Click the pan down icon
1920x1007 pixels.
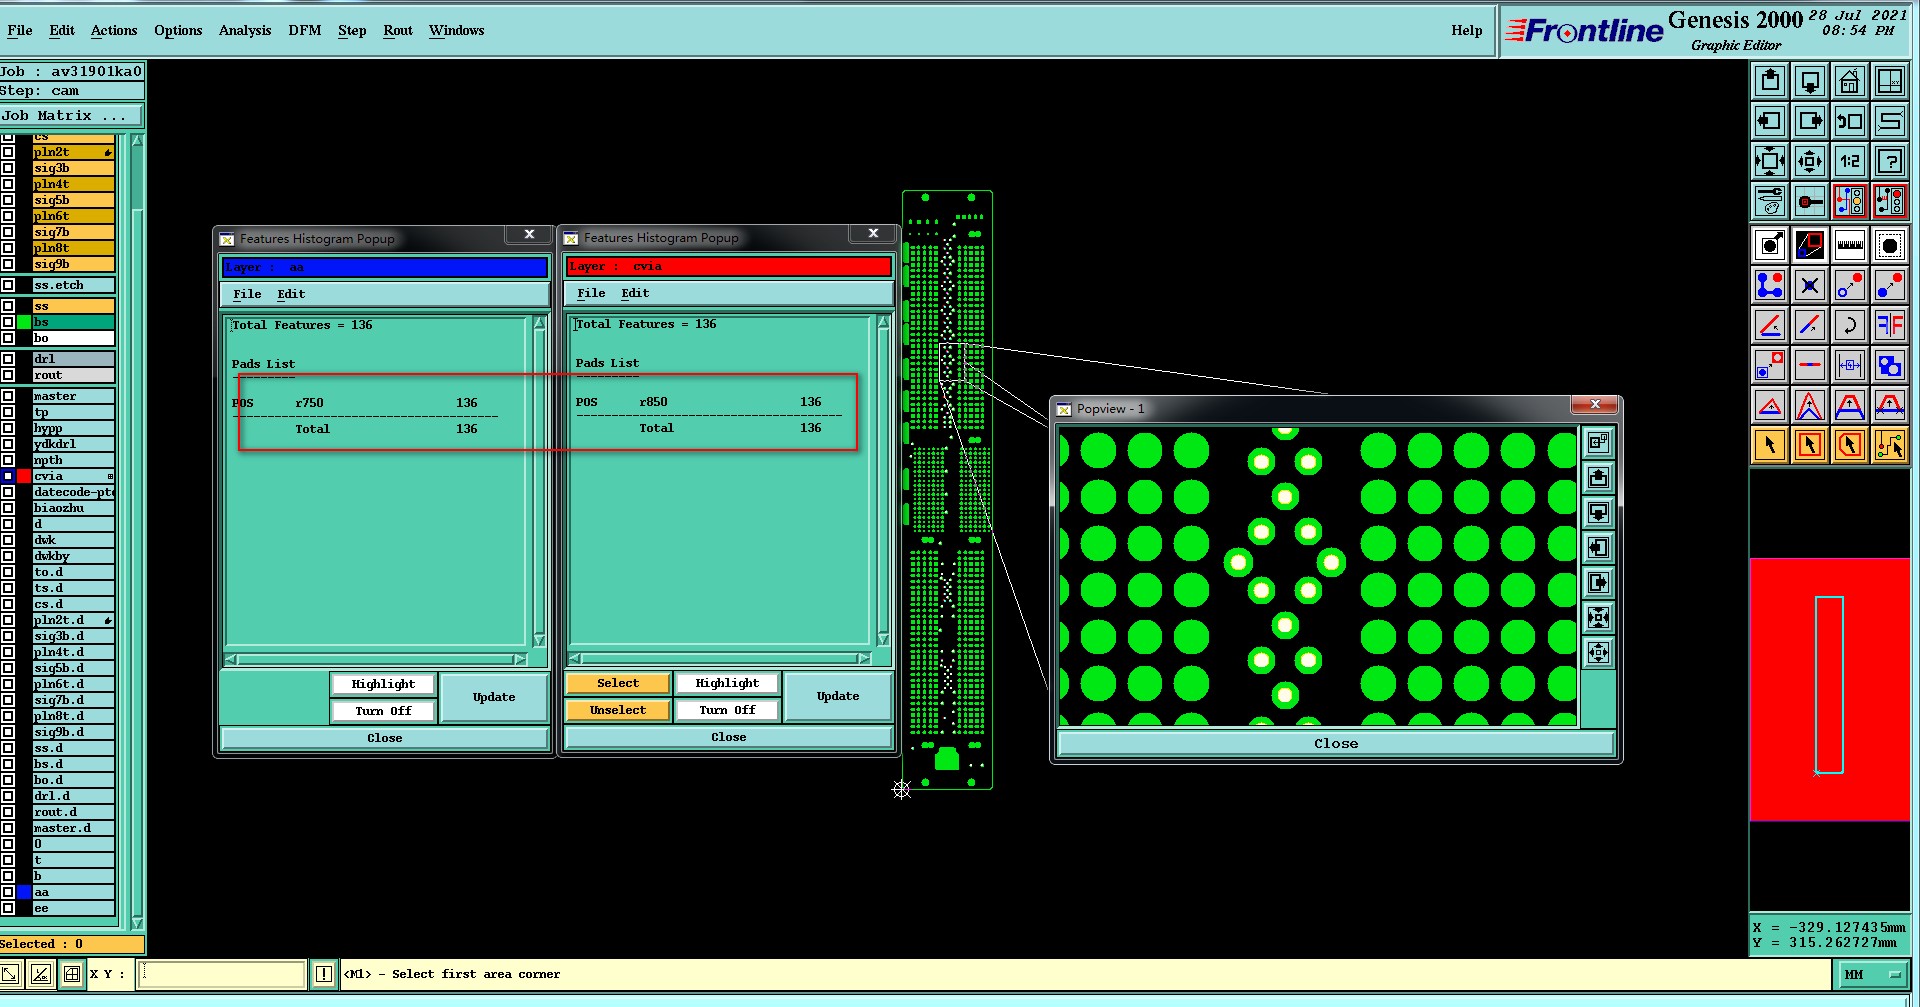(1810, 81)
